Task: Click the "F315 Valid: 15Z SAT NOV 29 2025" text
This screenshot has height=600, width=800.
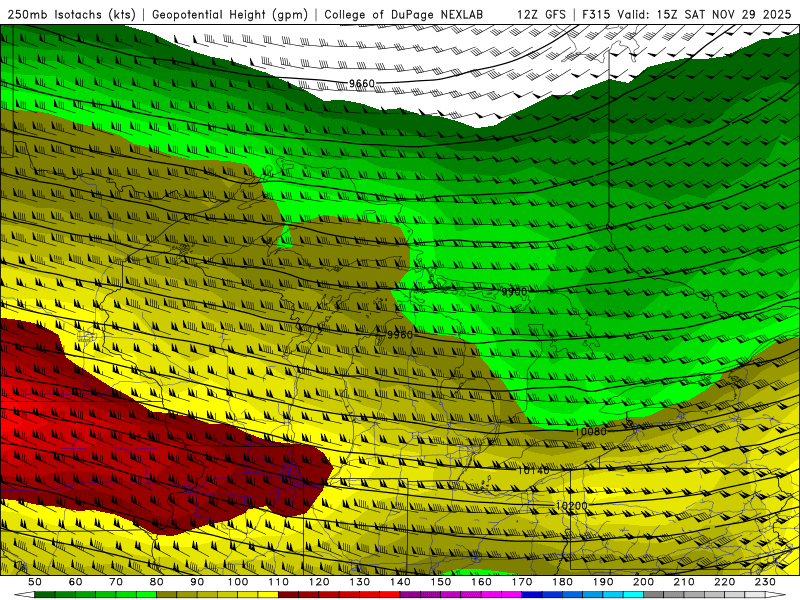Action: (687, 14)
